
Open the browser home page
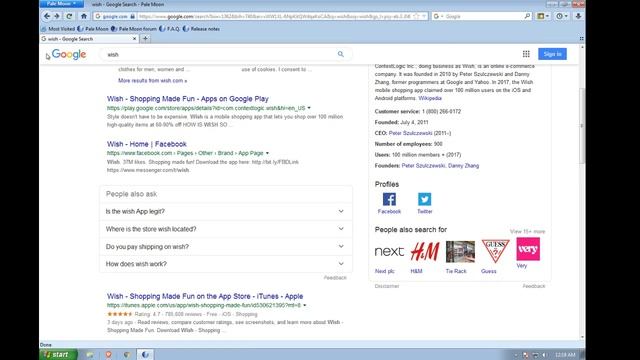pos(84,16)
